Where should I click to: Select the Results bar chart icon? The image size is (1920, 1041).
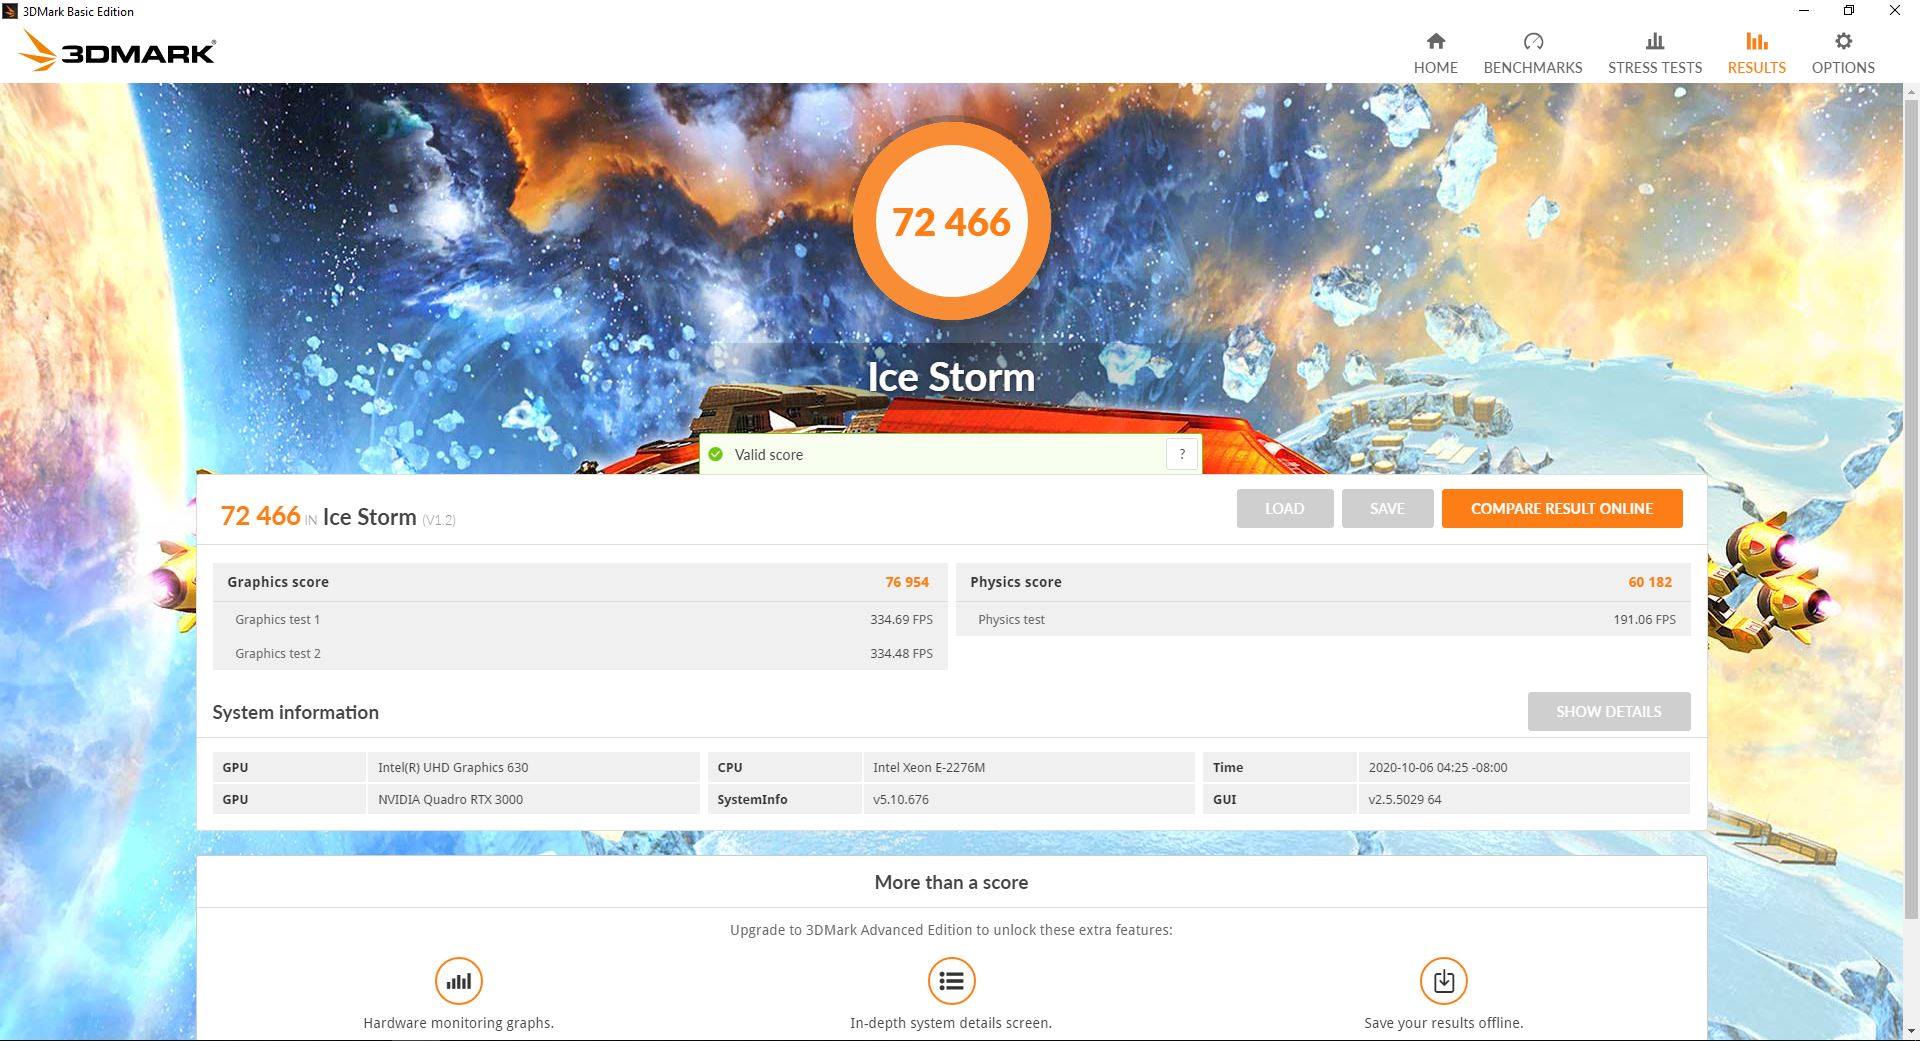(1756, 41)
